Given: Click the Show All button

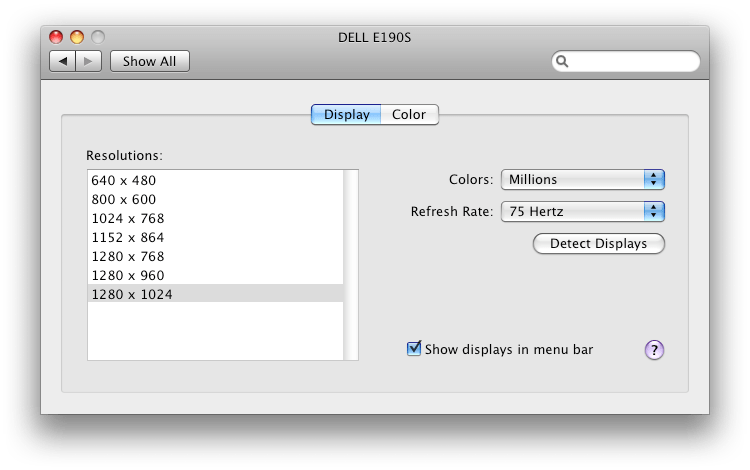Looking at the screenshot, I should [x=150, y=61].
